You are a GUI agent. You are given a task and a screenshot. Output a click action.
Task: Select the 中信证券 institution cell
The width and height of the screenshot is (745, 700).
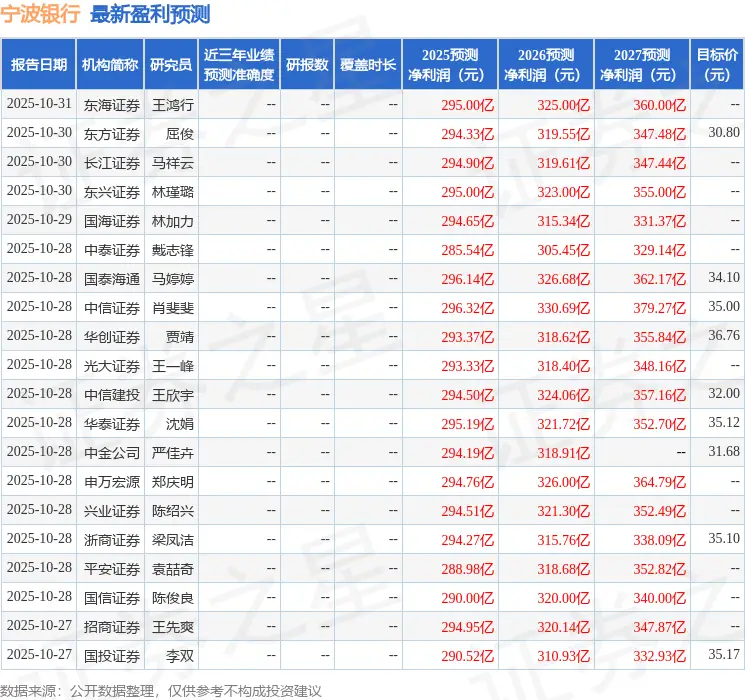tap(112, 308)
